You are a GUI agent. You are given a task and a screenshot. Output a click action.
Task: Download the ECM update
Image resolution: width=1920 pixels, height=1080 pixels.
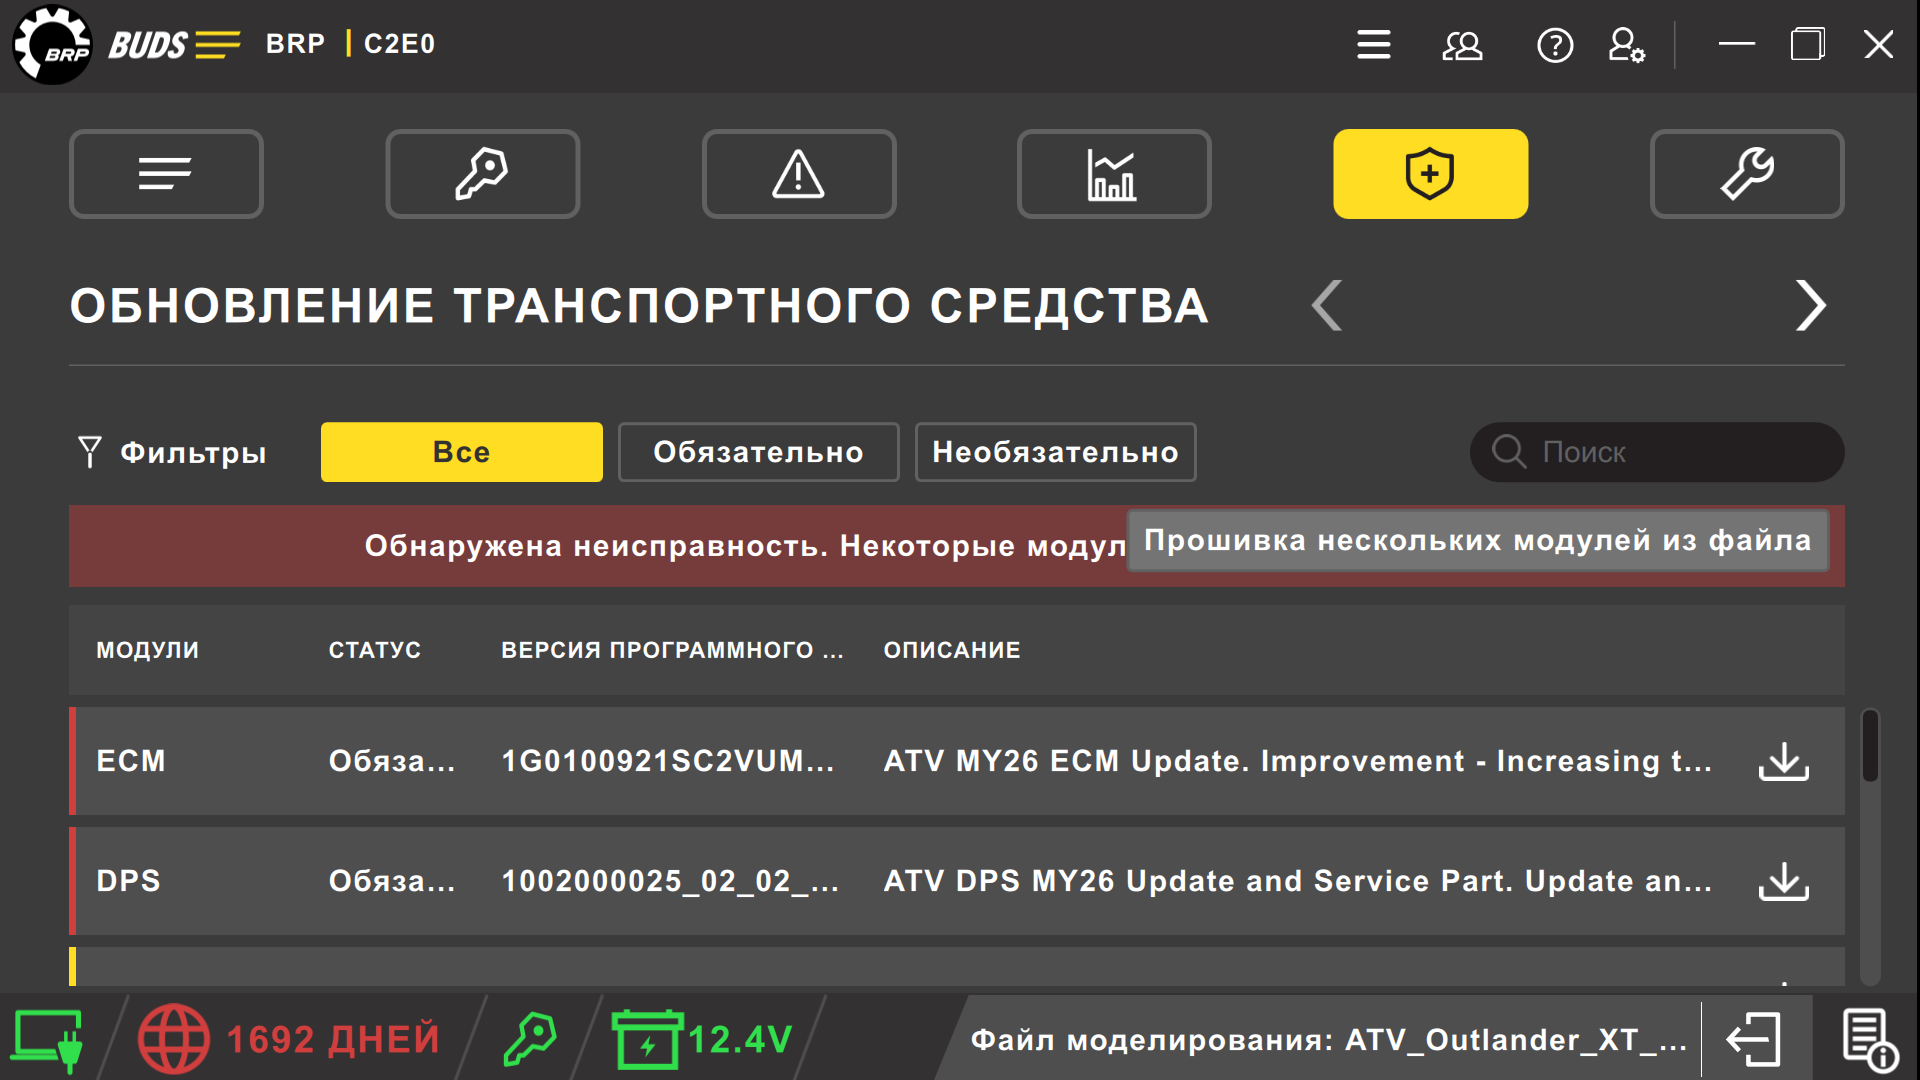1784,762
